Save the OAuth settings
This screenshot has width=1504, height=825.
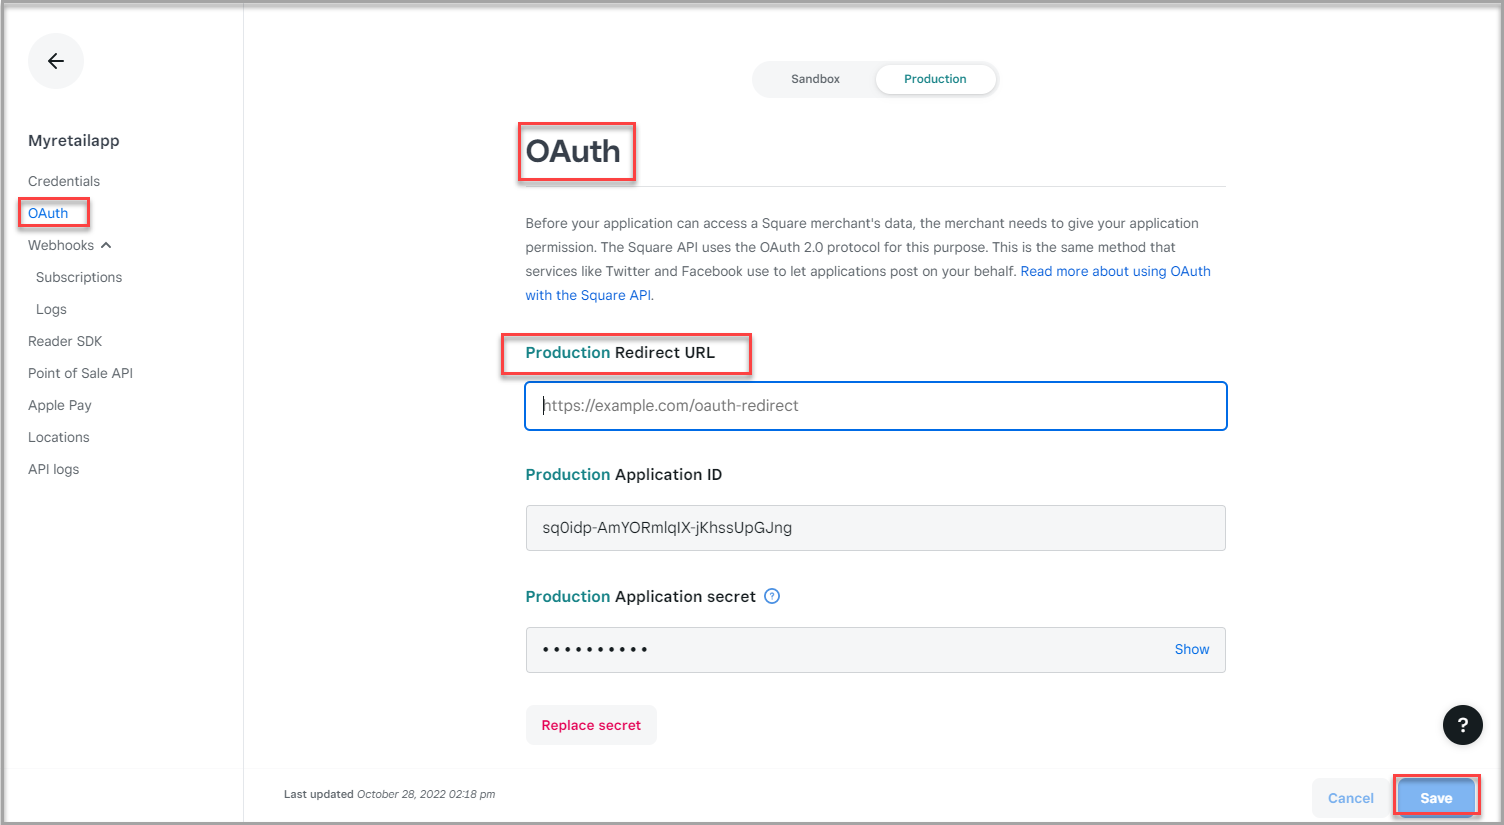click(x=1436, y=798)
